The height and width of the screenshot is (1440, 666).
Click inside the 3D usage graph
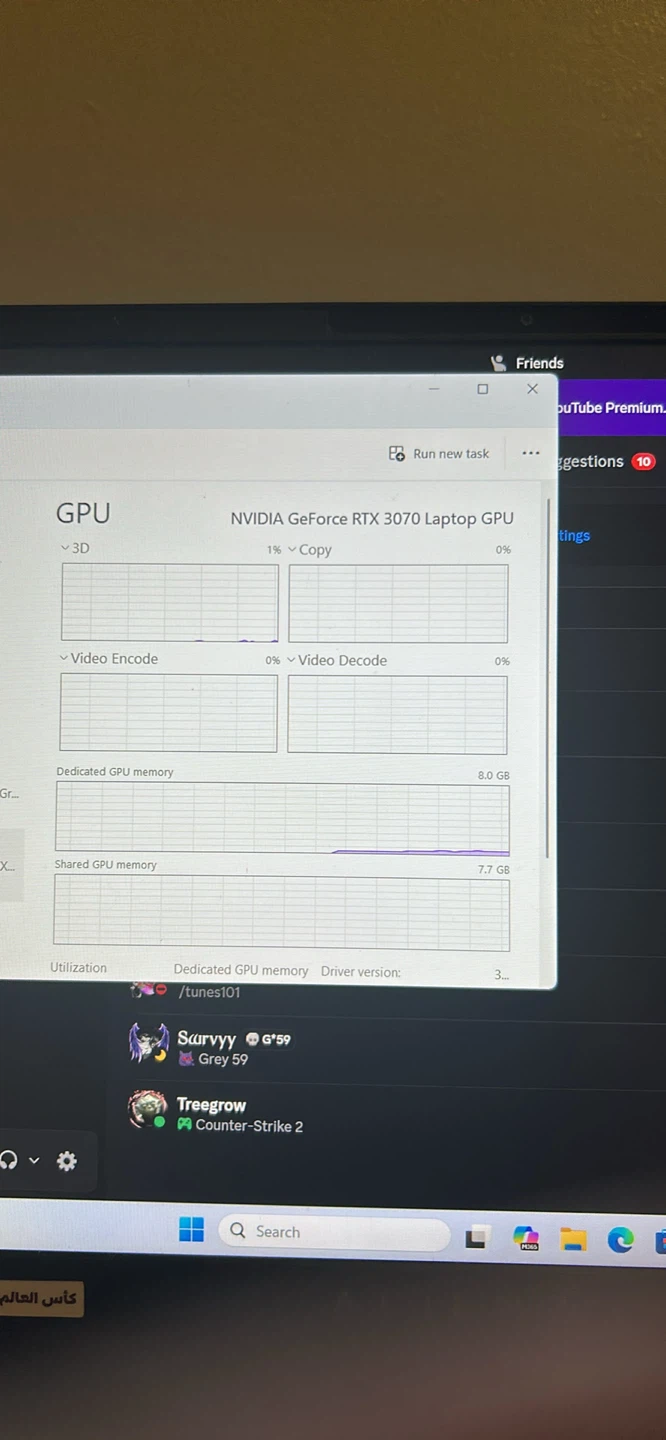[x=170, y=602]
